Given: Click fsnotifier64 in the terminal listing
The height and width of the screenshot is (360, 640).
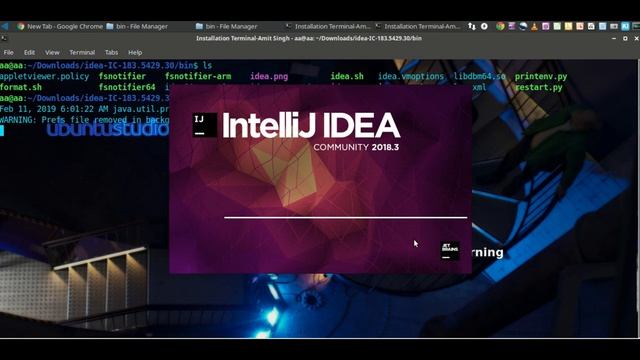Looking at the screenshot, I should [x=127, y=87].
